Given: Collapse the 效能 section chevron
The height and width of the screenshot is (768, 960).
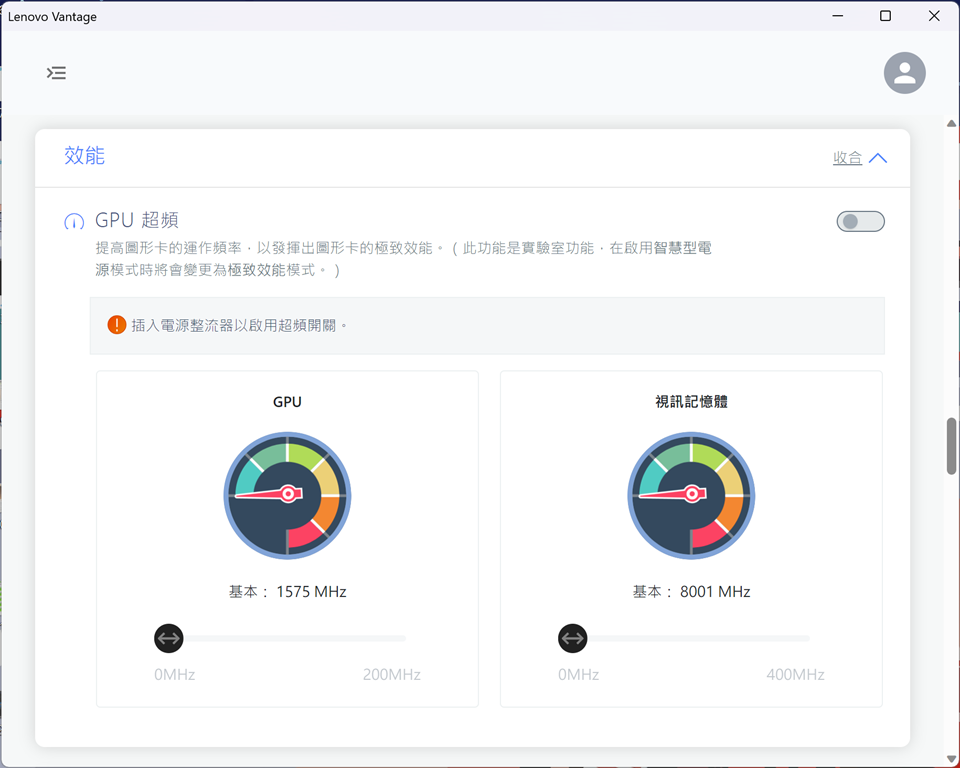Looking at the screenshot, I should [878, 158].
